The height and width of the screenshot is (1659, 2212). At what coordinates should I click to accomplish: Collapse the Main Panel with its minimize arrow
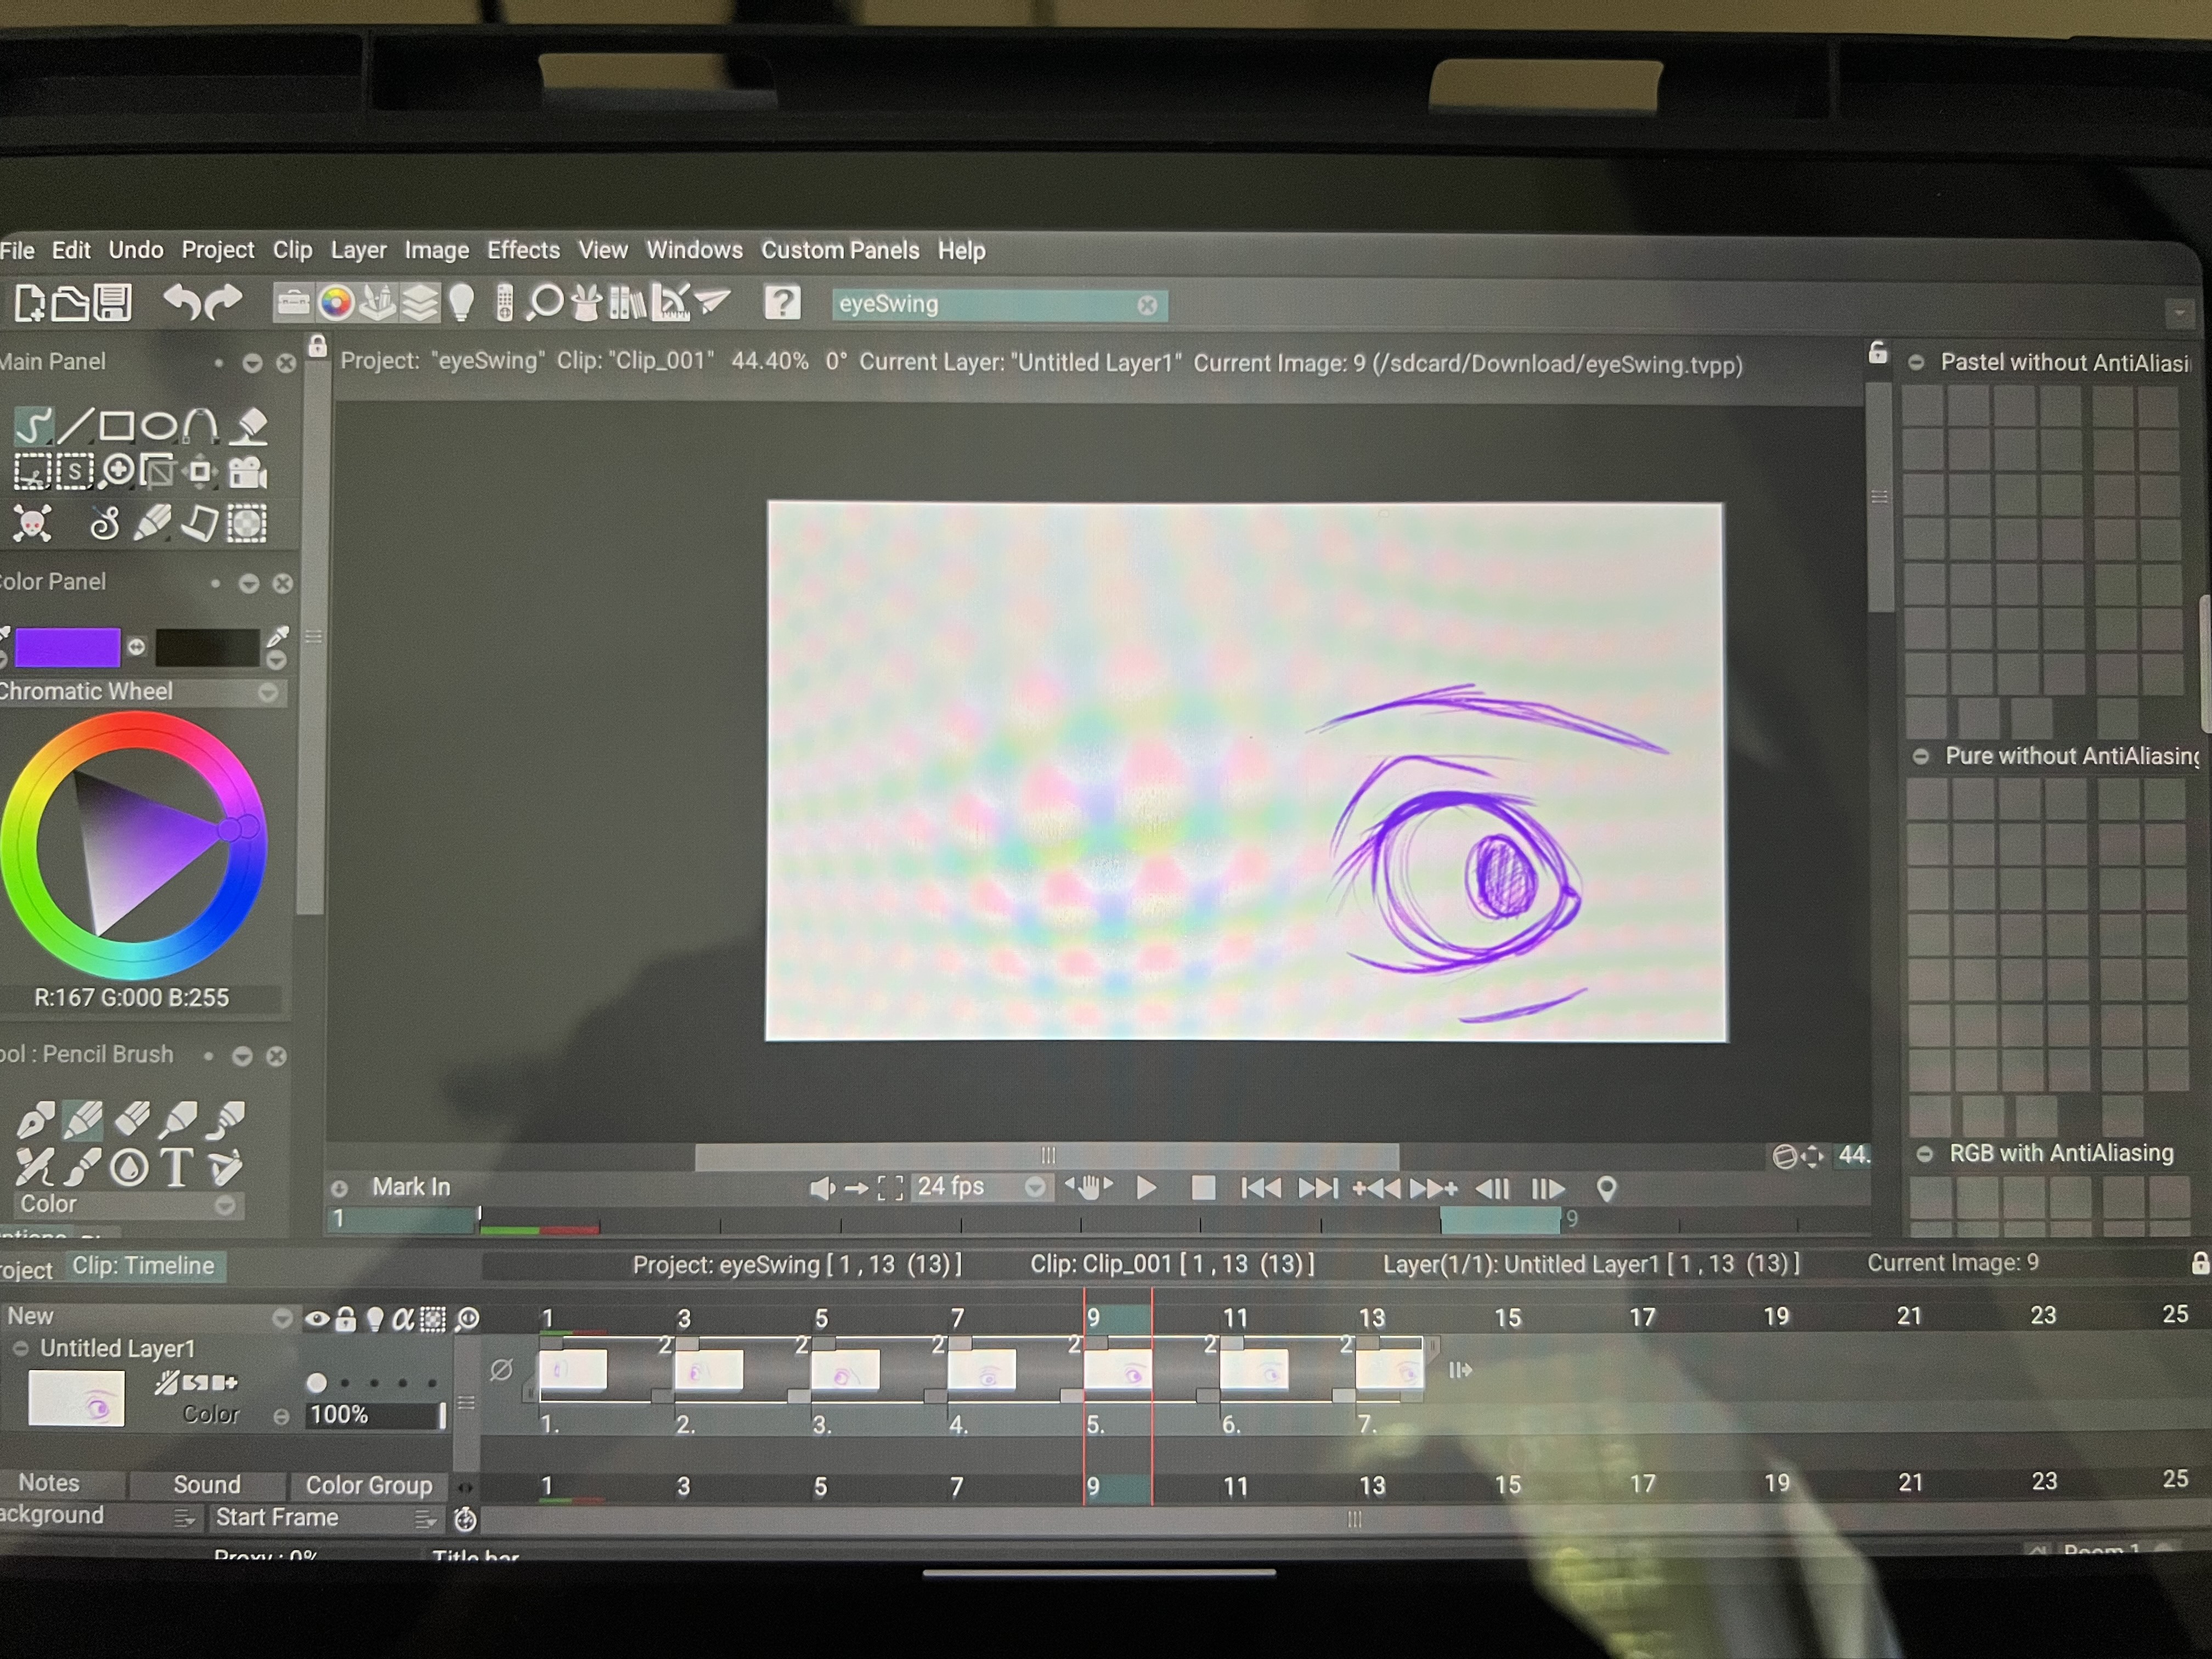coord(252,363)
